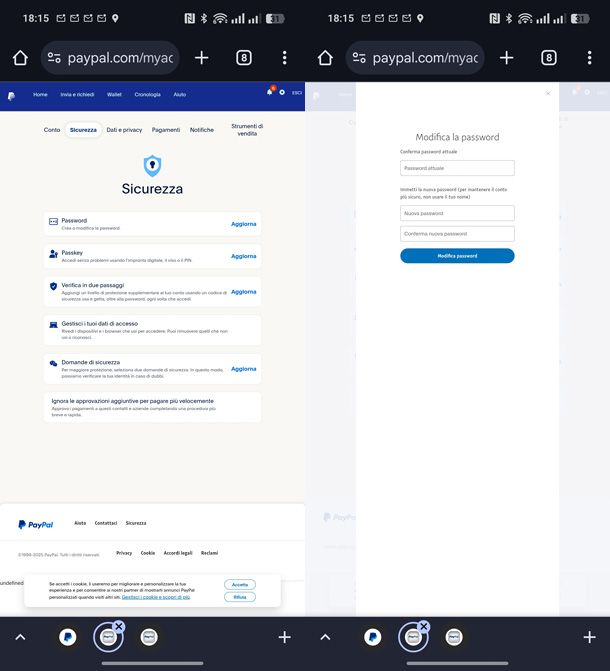The height and width of the screenshot is (671, 610).
Task: Open three-dot browser menu on right phone
Action: tap(589, 58)
